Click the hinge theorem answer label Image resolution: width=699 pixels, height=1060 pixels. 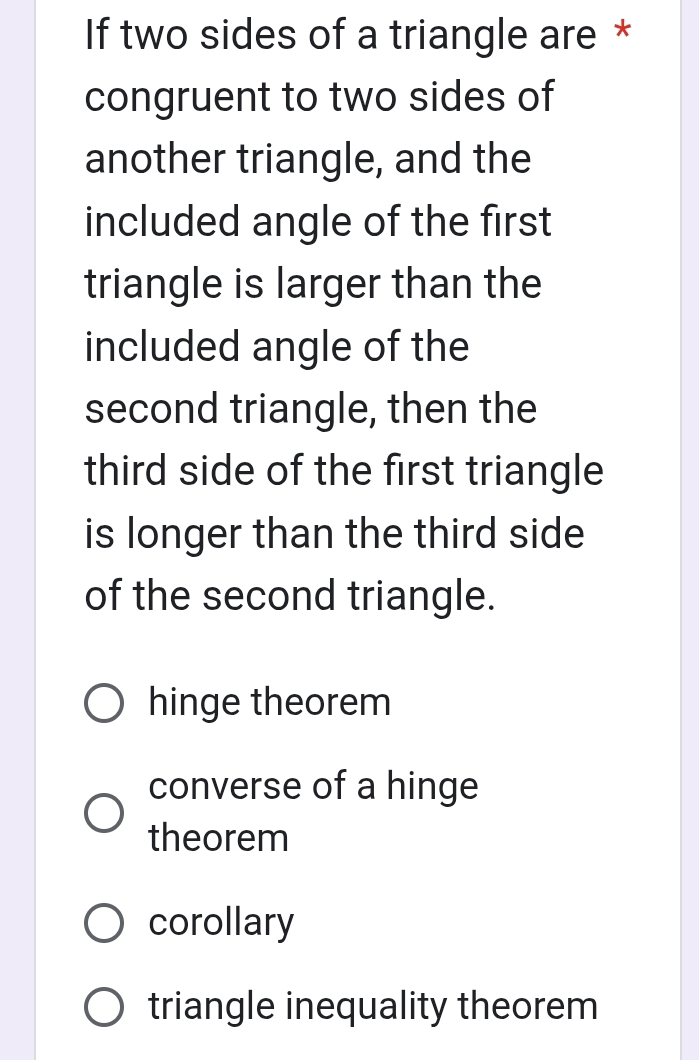click(269, 702)
